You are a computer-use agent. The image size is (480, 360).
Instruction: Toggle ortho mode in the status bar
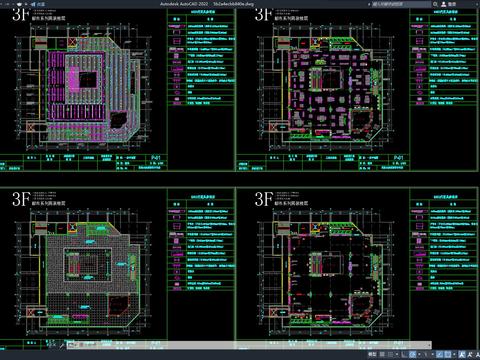pyautogui.click(x=404, y=354)
